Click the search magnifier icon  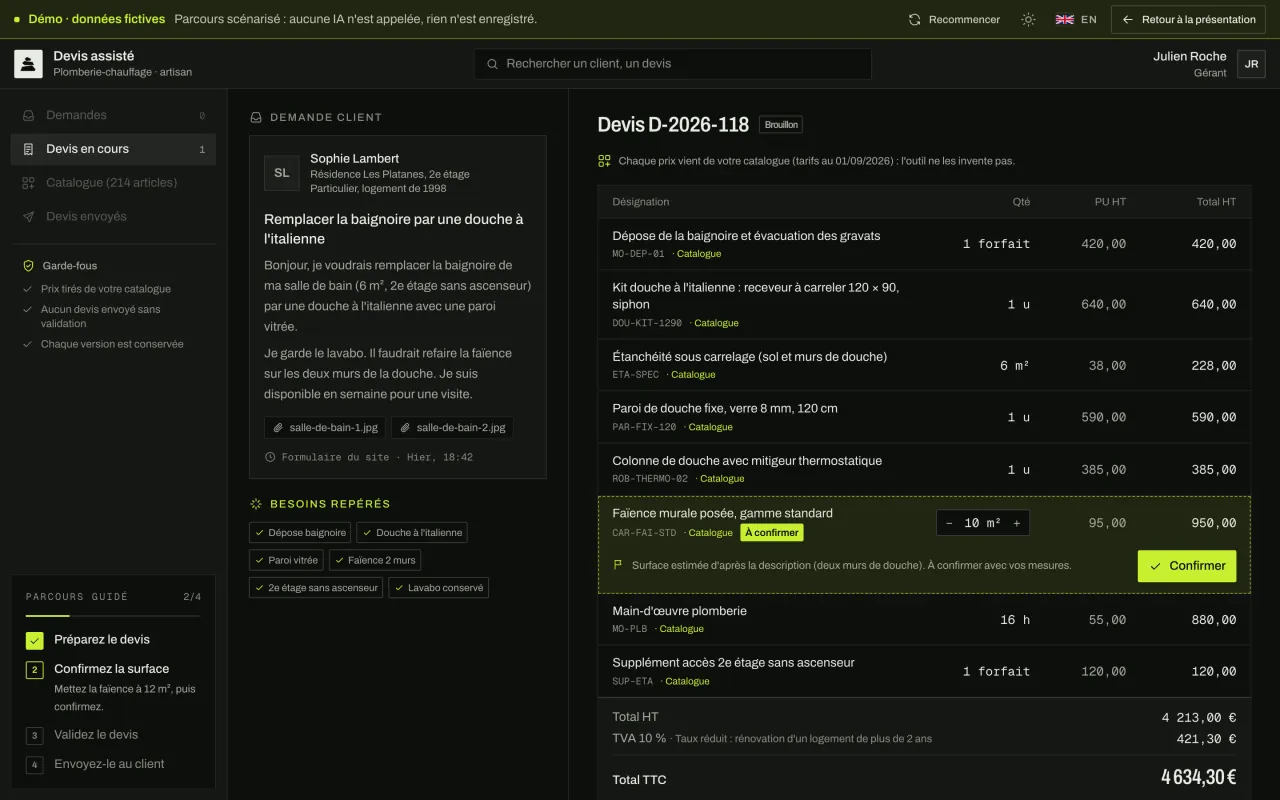click(x=492, y=64)
